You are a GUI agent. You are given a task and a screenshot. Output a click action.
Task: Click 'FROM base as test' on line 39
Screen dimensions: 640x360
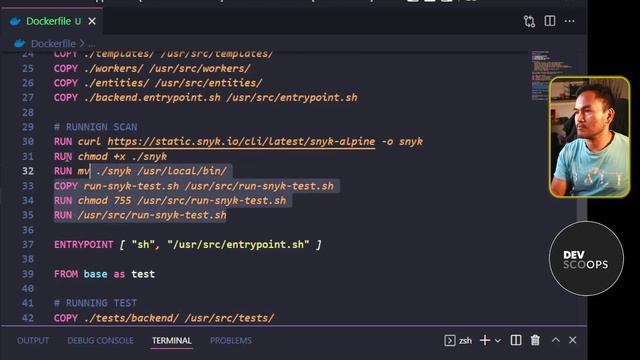(x=104, y=274)
